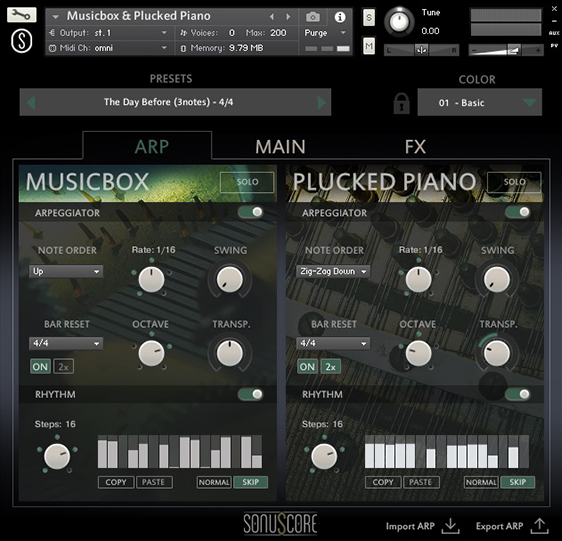Viewport: 562px width, 541px height.
Task: Click the AUX button in header
Action: point(554,33)
